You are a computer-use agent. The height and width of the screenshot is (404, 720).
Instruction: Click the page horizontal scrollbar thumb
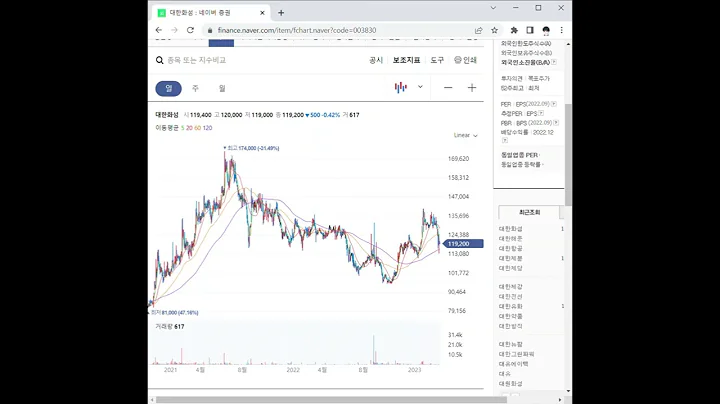[x=331, y=400]
